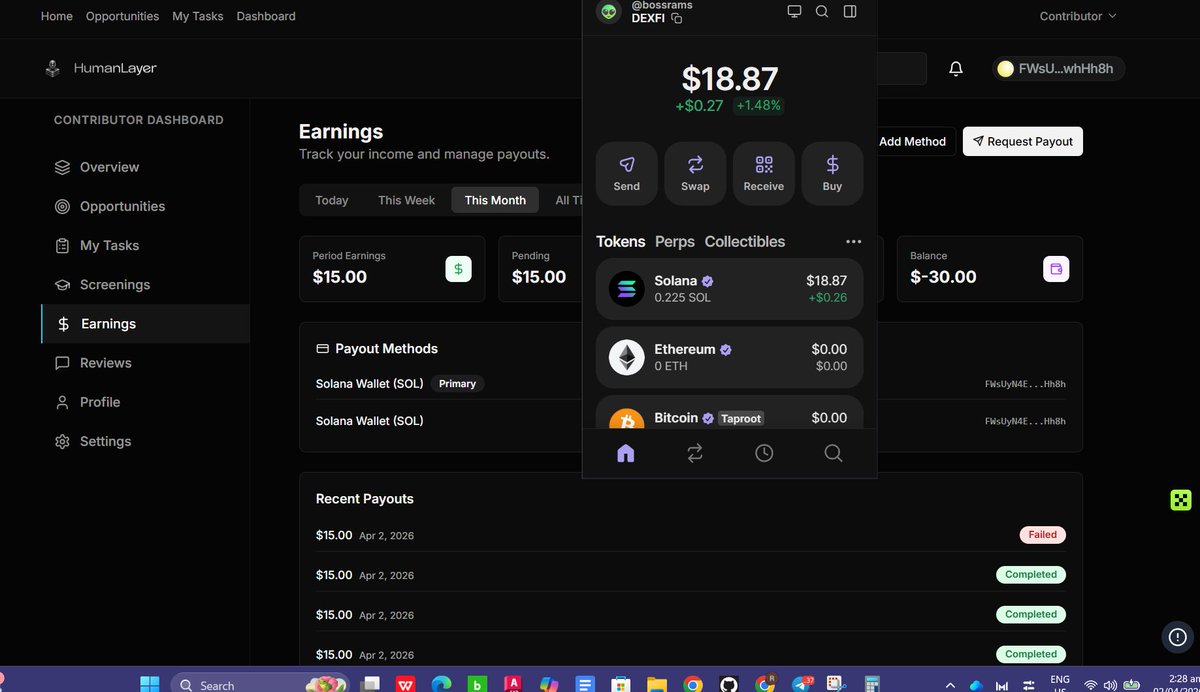The image size is (1200, 692).
Task: Click the Buy button in wallet
Action: click(x=832, y=173)
